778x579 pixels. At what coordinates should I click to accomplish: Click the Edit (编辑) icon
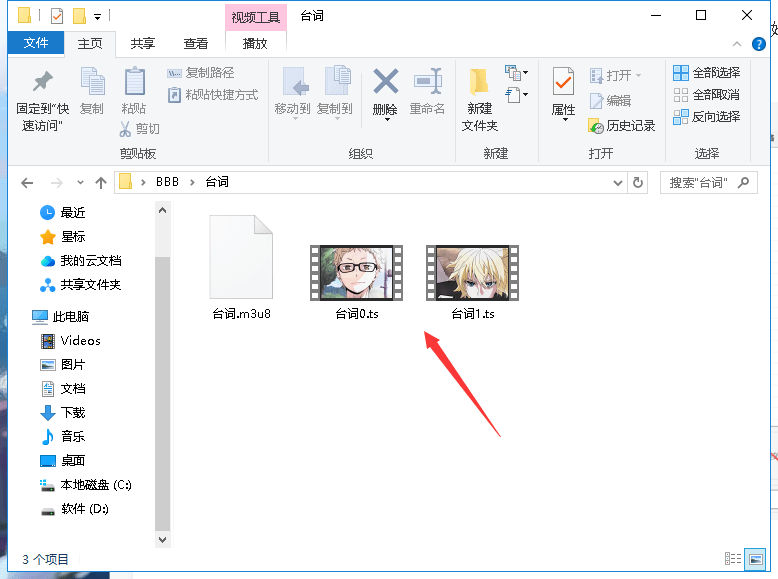(x=596, y=101)
